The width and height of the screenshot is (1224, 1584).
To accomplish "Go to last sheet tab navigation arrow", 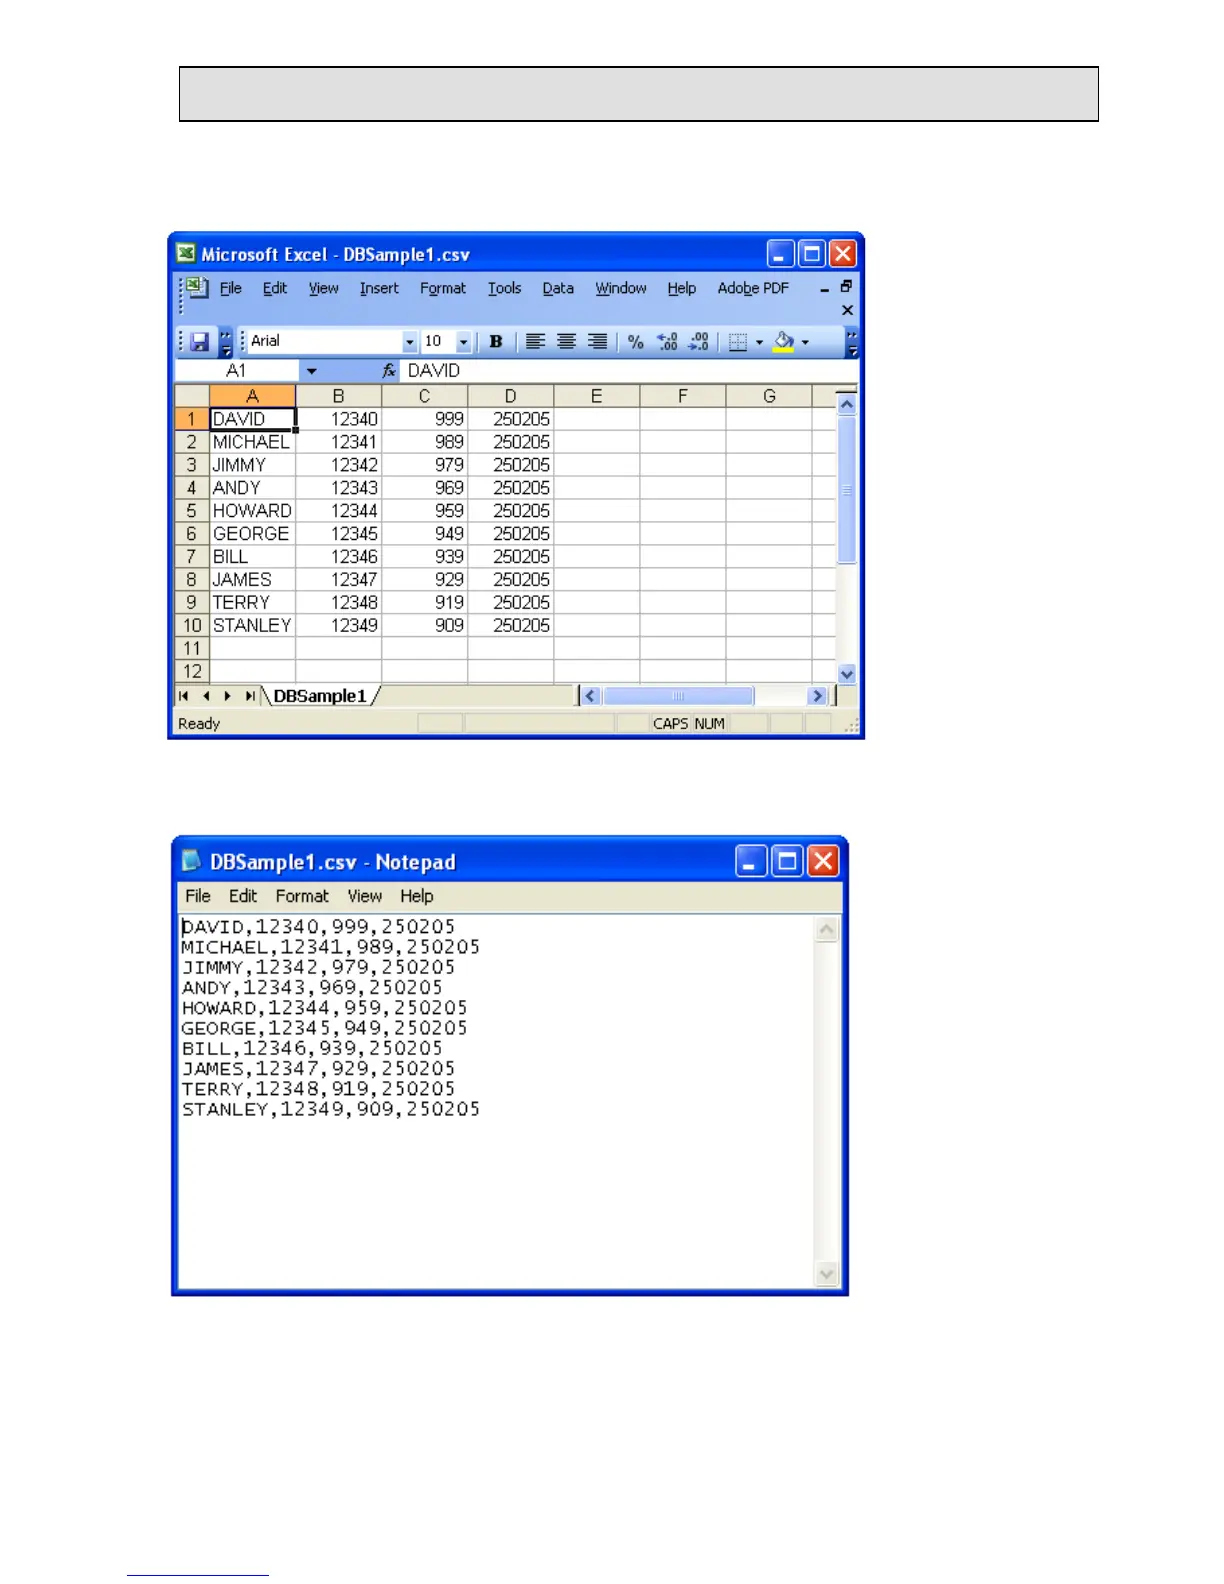I will [250, 696].
